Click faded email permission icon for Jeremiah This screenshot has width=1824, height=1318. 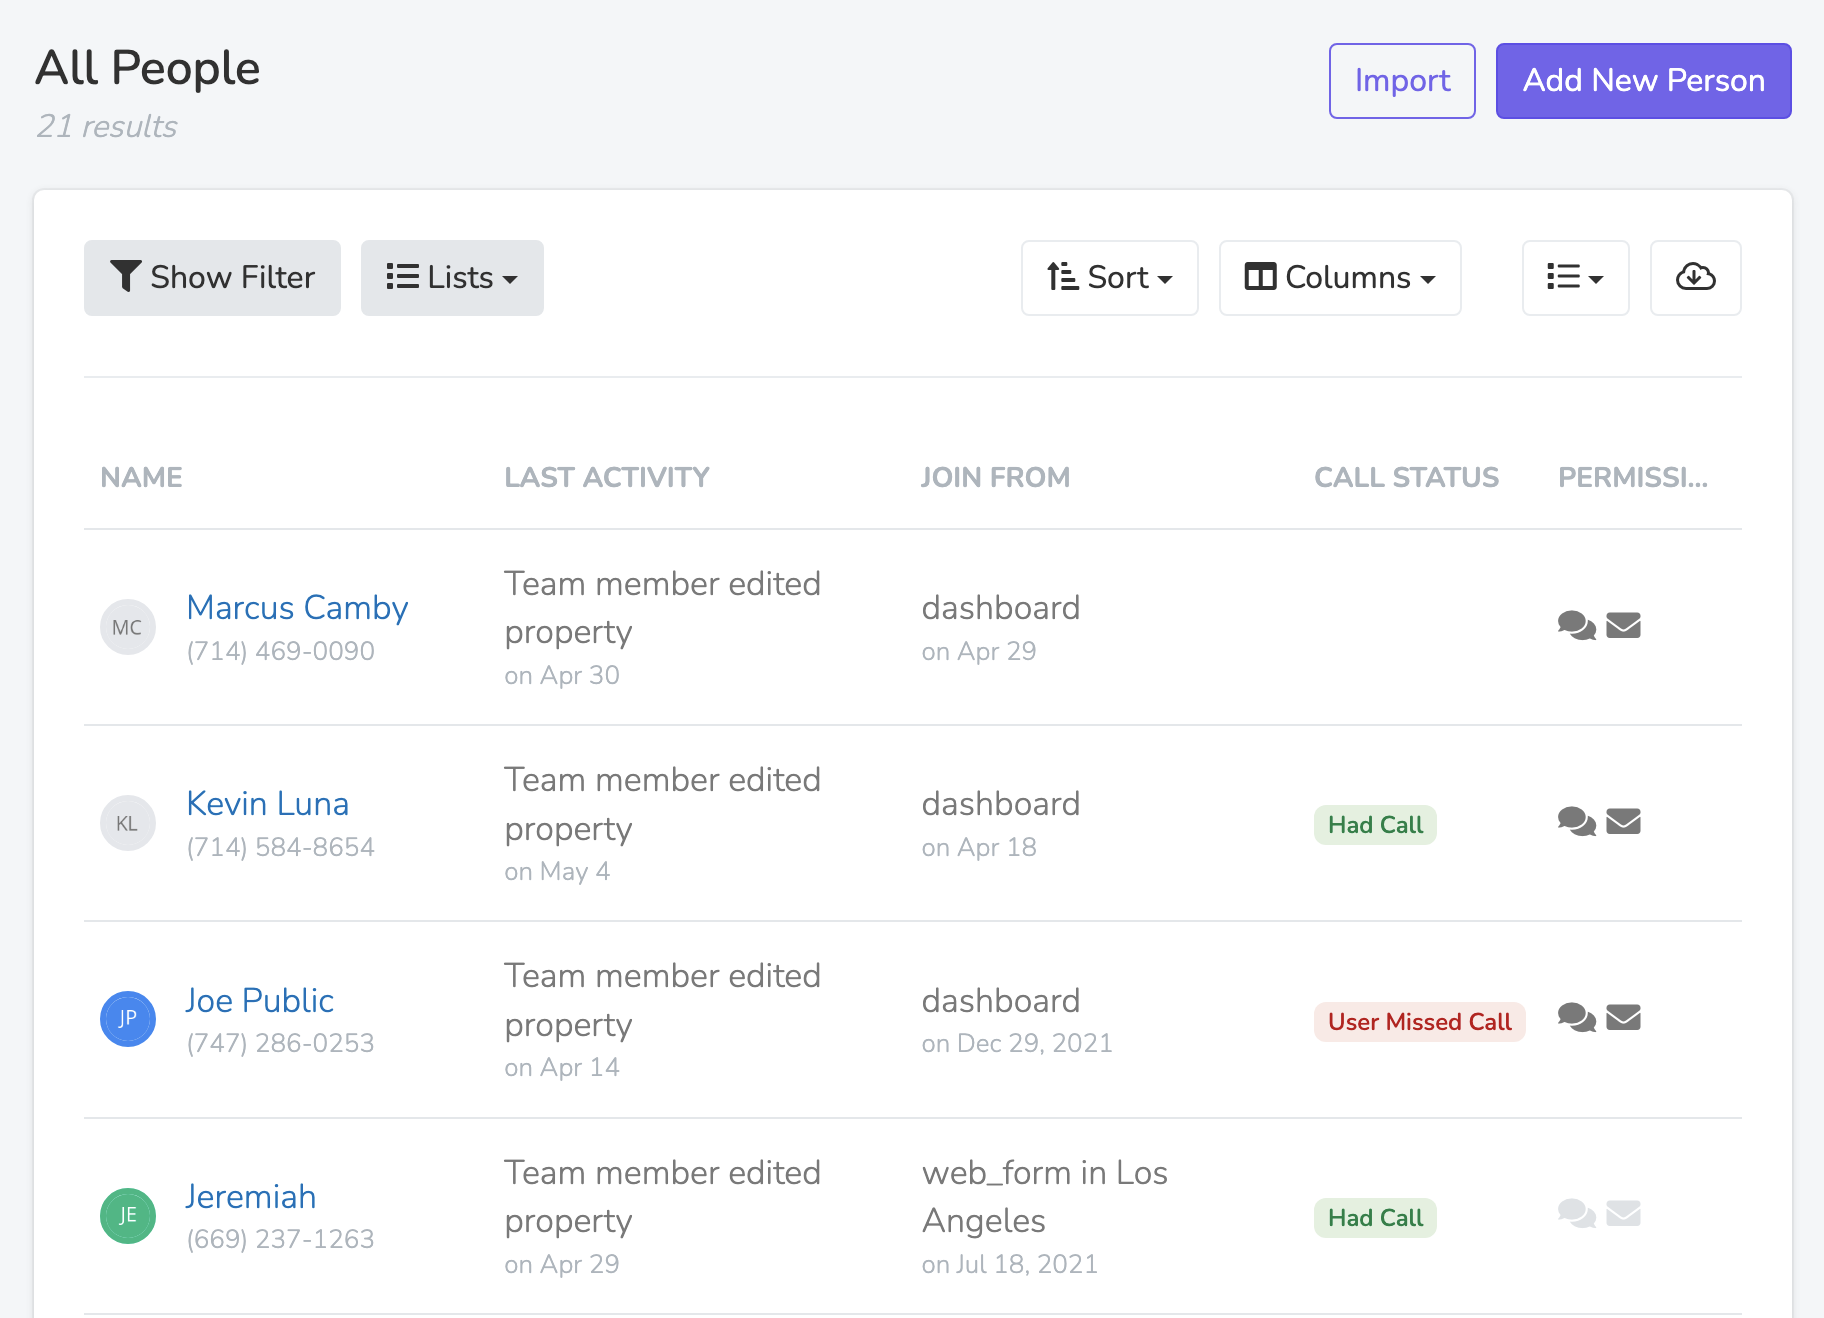1623,1213
